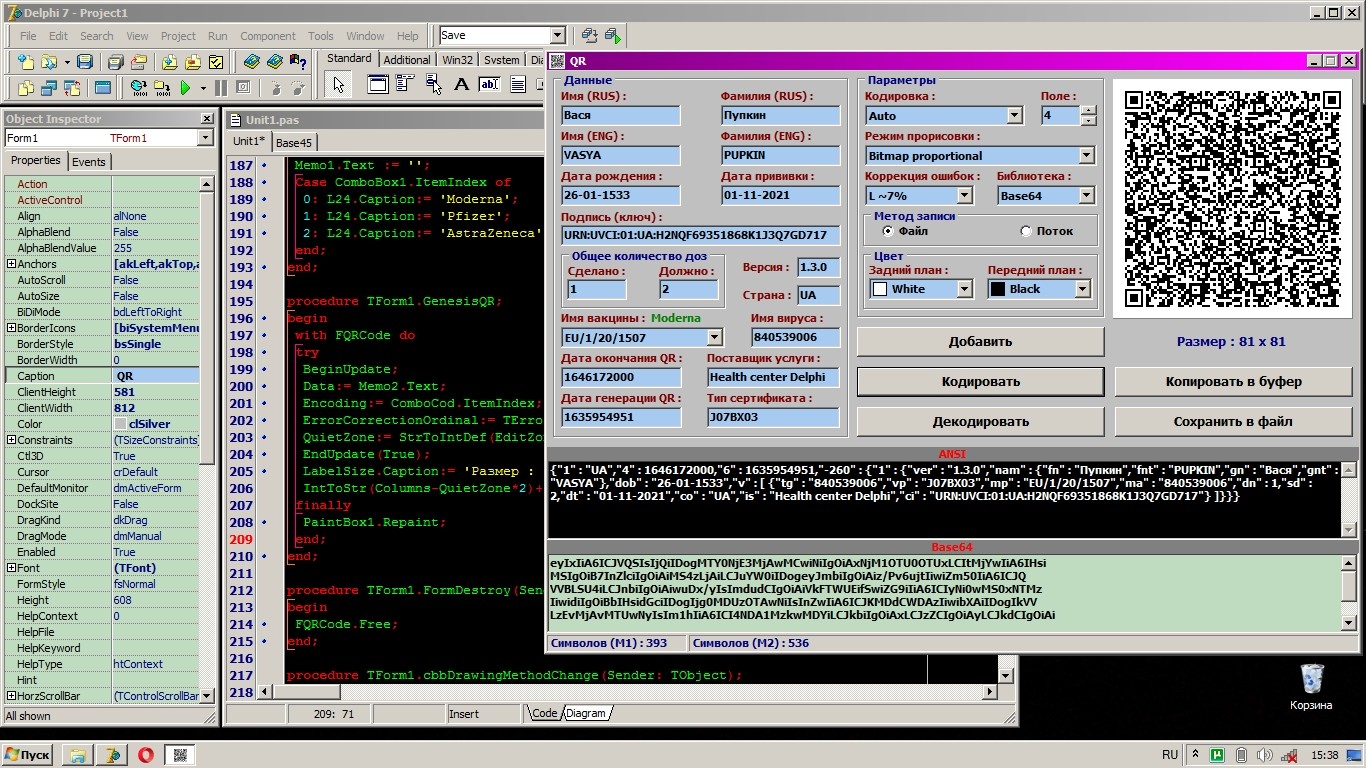This screenshot has height=768, width=1366.
Task: Click the Pause toolbar icon
Action: click(x=220, y=88)
